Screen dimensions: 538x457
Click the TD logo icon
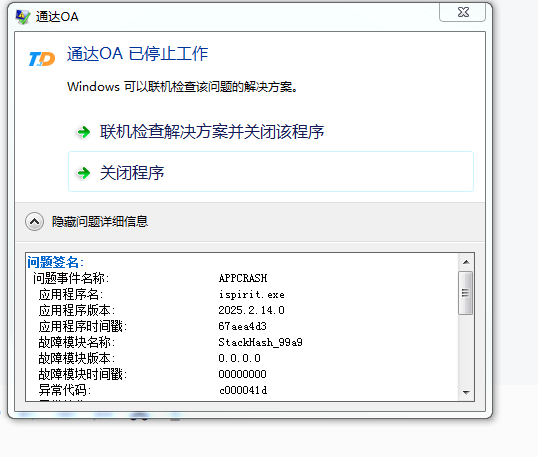tap(42, 59)
